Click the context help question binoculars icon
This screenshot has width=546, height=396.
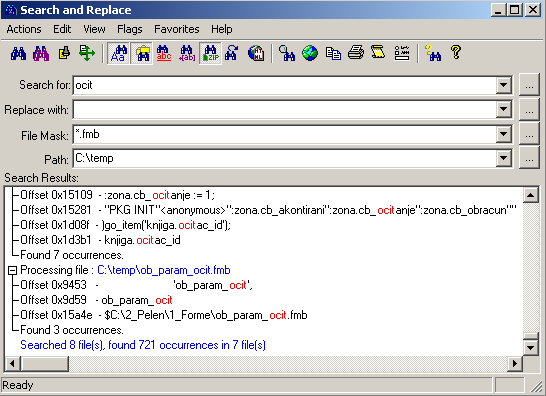[433, 54]
